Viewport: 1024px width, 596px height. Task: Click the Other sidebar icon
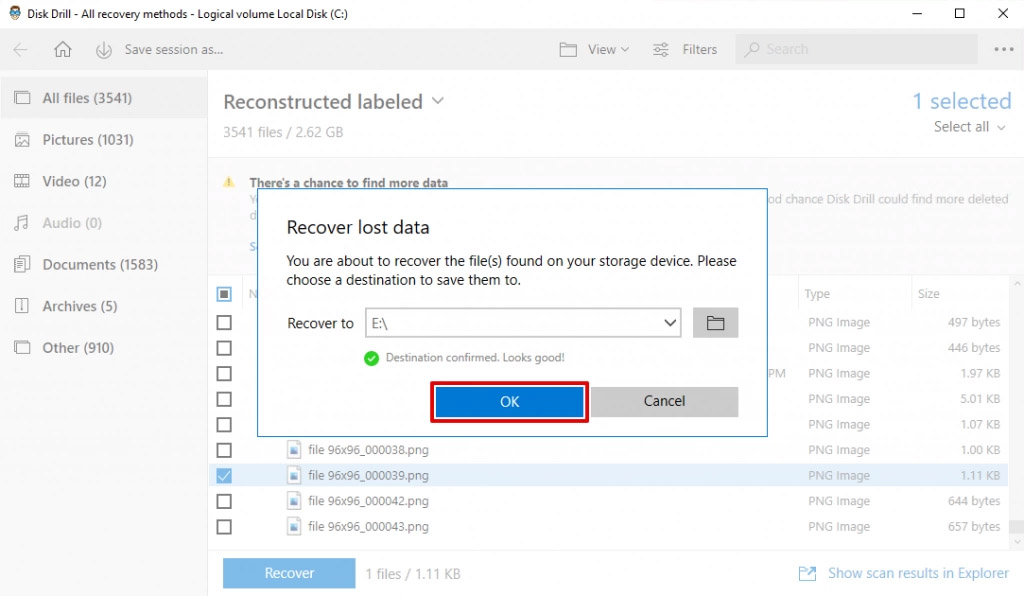pos(22,347)
